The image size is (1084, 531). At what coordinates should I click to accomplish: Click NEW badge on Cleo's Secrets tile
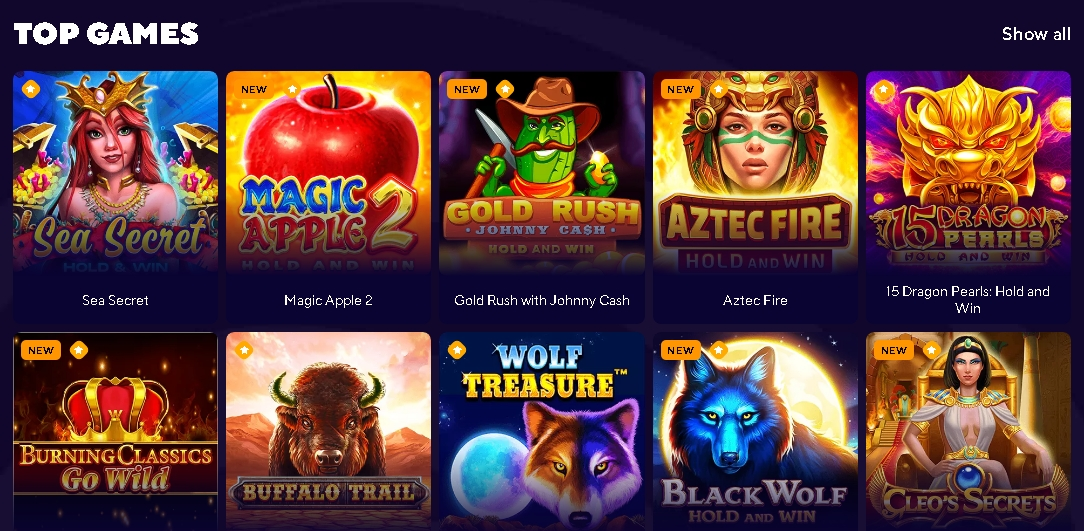893,350
